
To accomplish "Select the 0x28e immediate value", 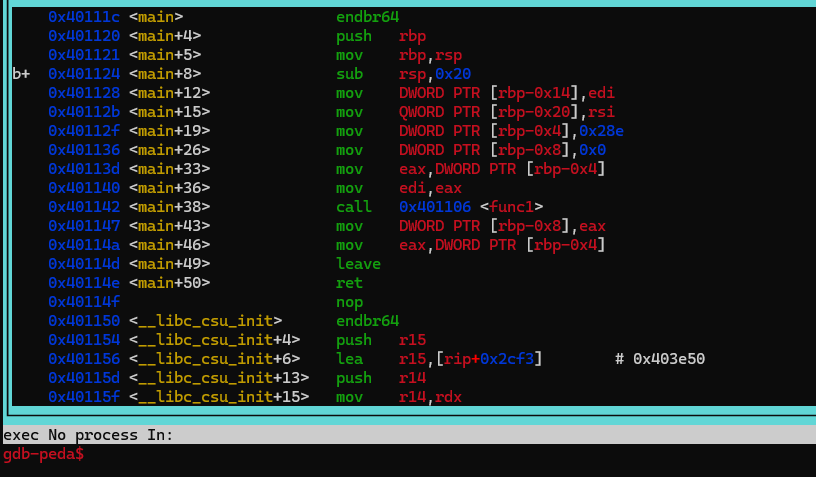I will (601, 131).
